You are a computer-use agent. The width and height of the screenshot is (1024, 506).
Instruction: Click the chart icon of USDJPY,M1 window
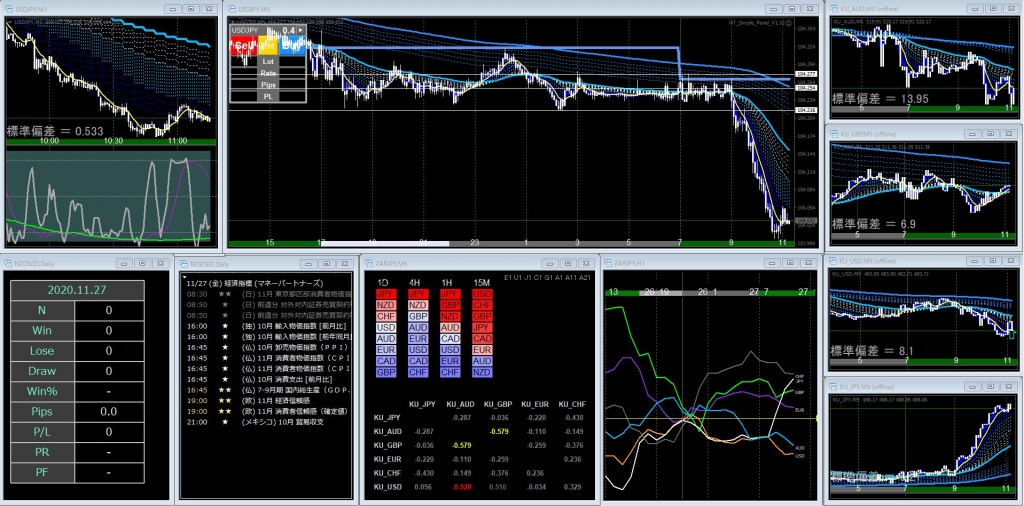tap(9, 9)
